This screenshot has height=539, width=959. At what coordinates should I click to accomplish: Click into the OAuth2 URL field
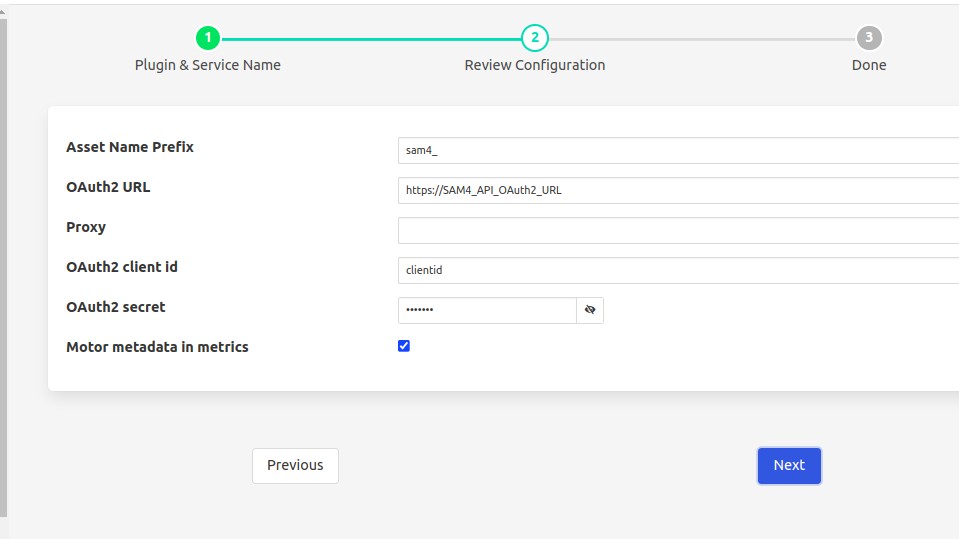[678, 190]
